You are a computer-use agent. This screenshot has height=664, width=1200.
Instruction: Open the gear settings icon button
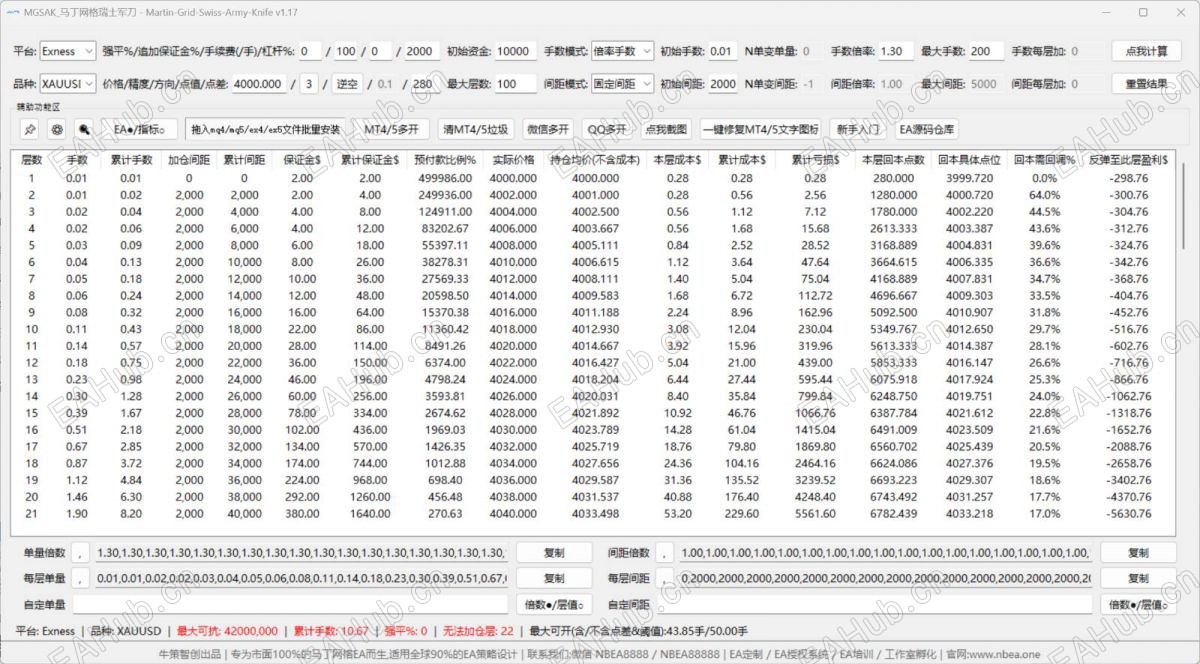[57, 130]
